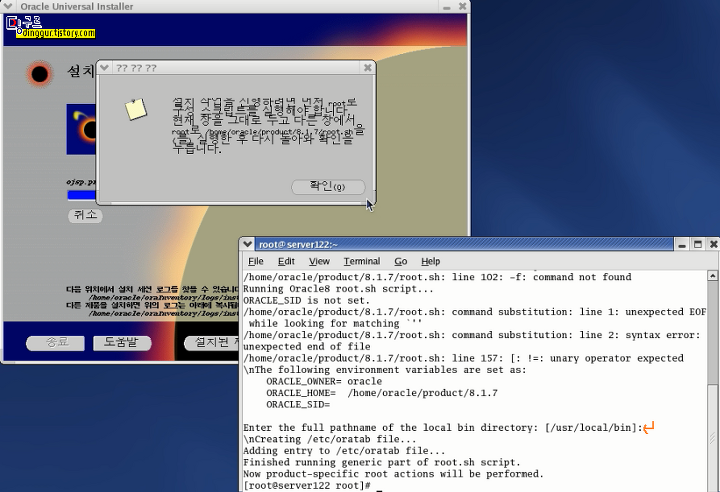Open the Edit menu in terminal

[x=286, y=261]
